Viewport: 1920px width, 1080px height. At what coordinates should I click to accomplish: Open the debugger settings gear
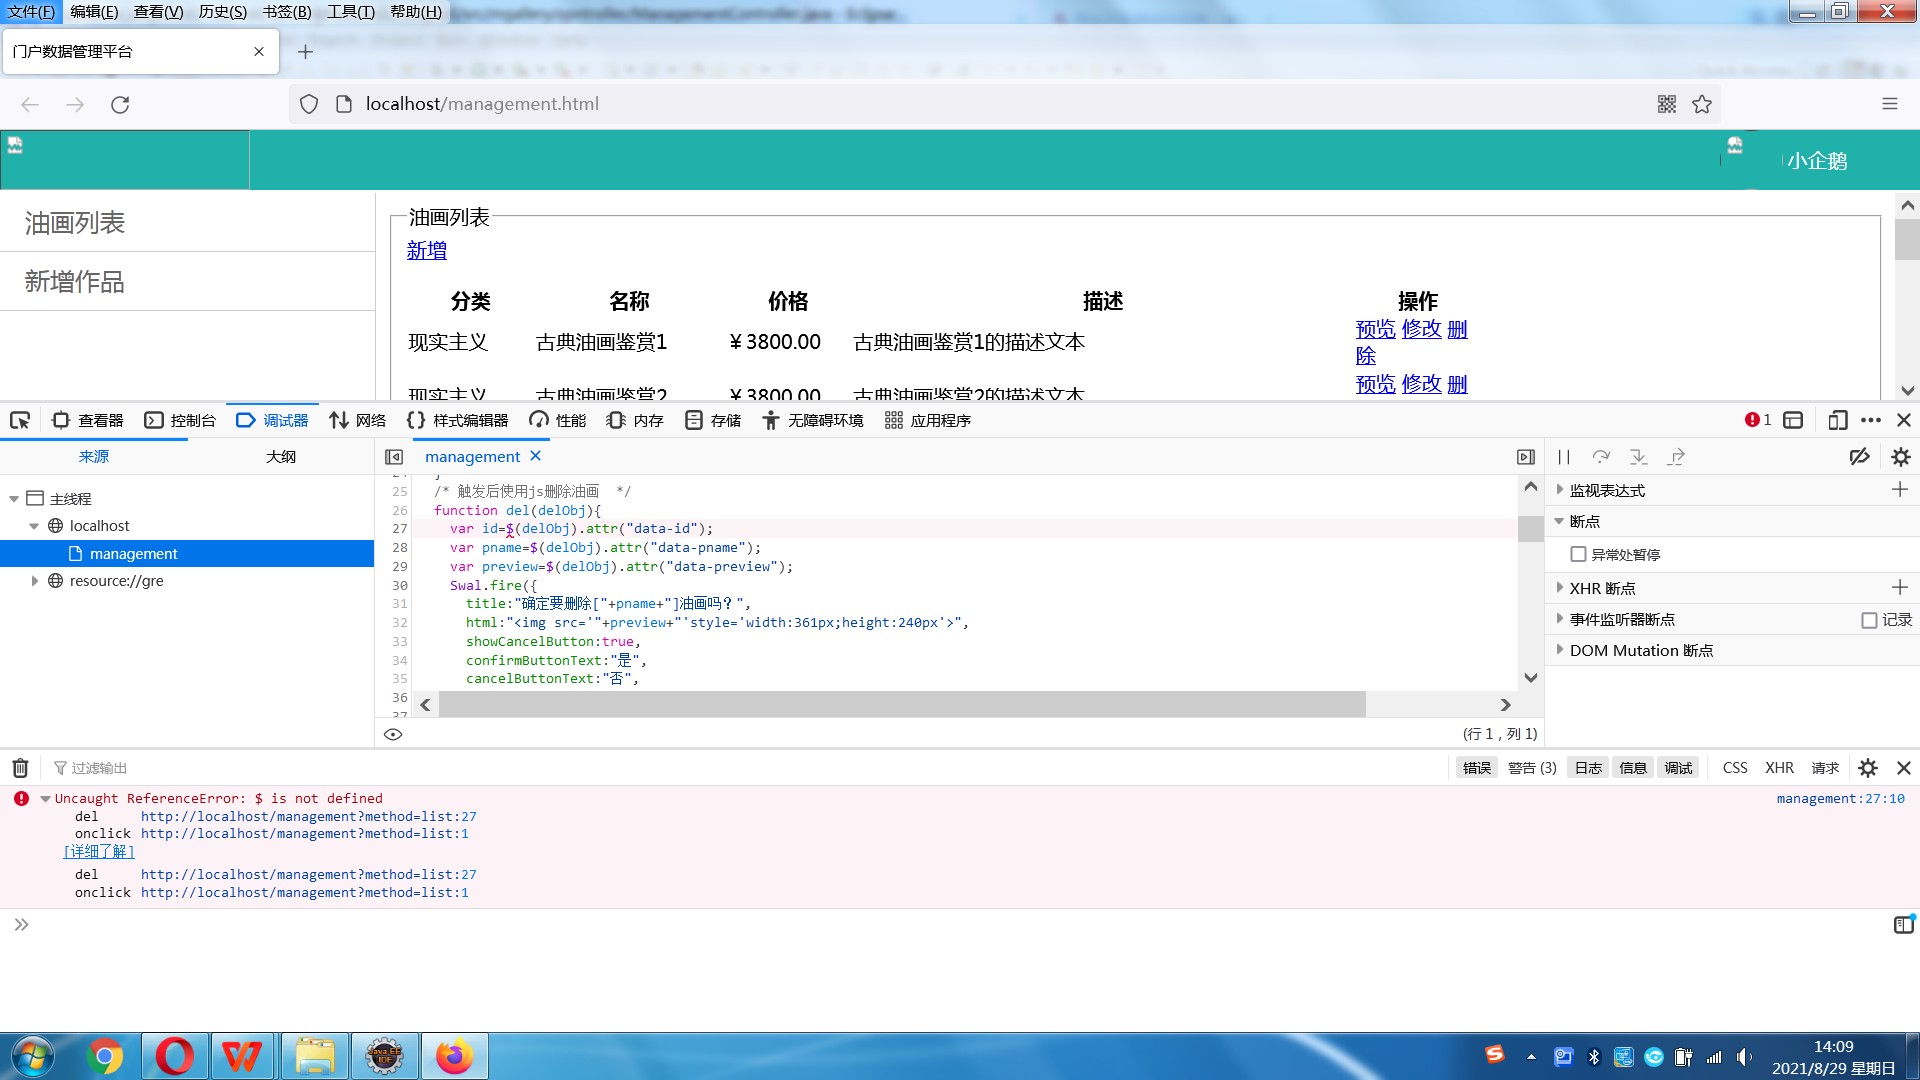coord(1900,456)
